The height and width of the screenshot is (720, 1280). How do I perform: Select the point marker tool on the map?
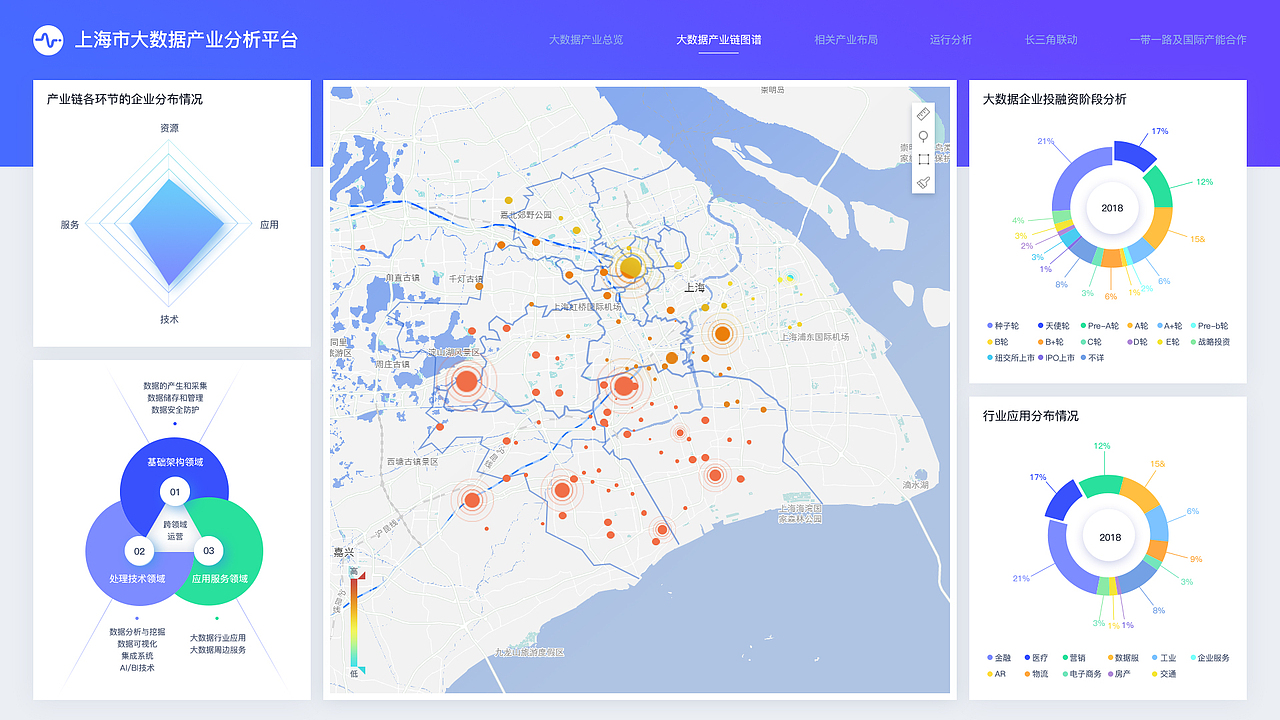click(924, 137)
